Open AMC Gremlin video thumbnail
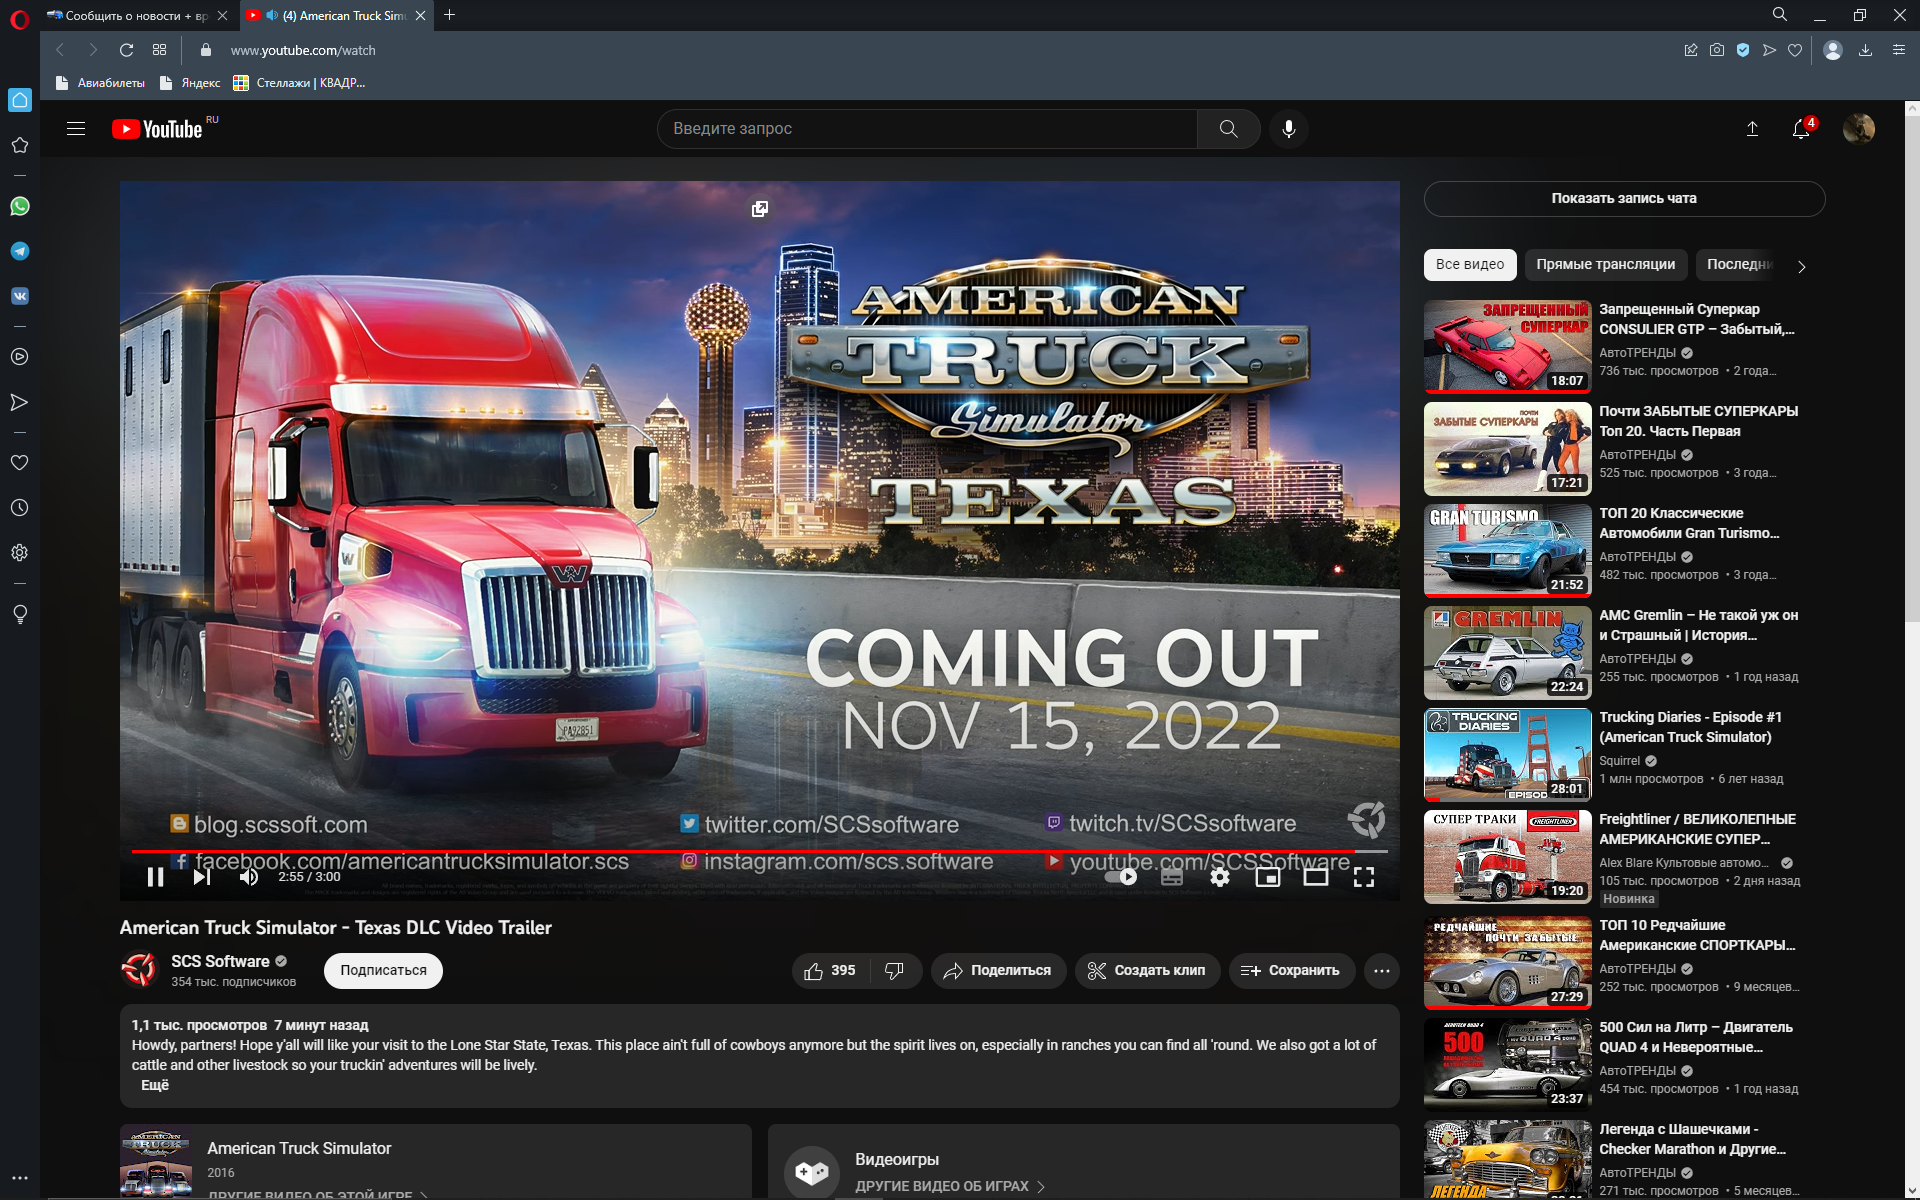 point(1508,653)
